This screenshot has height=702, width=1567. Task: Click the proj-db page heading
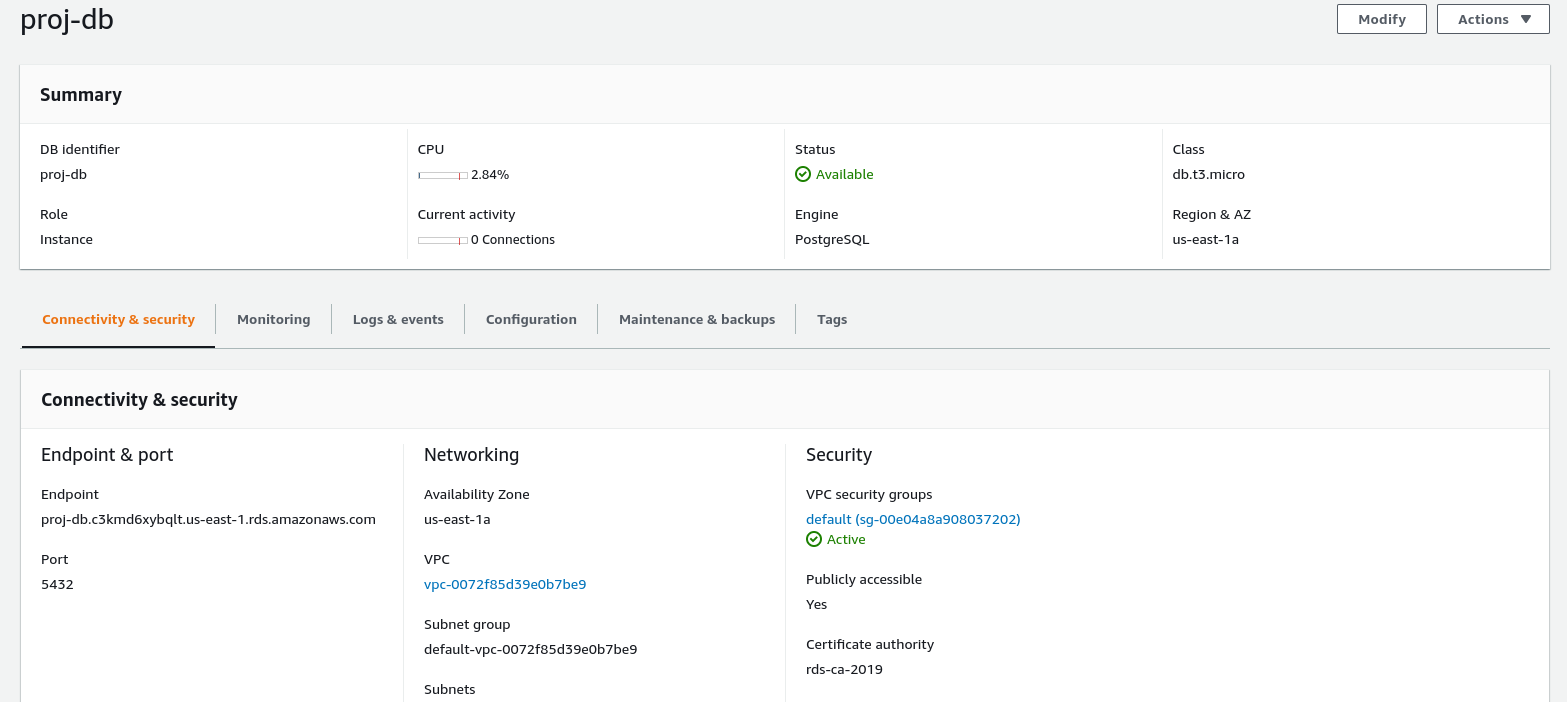[x=67, y=19]
